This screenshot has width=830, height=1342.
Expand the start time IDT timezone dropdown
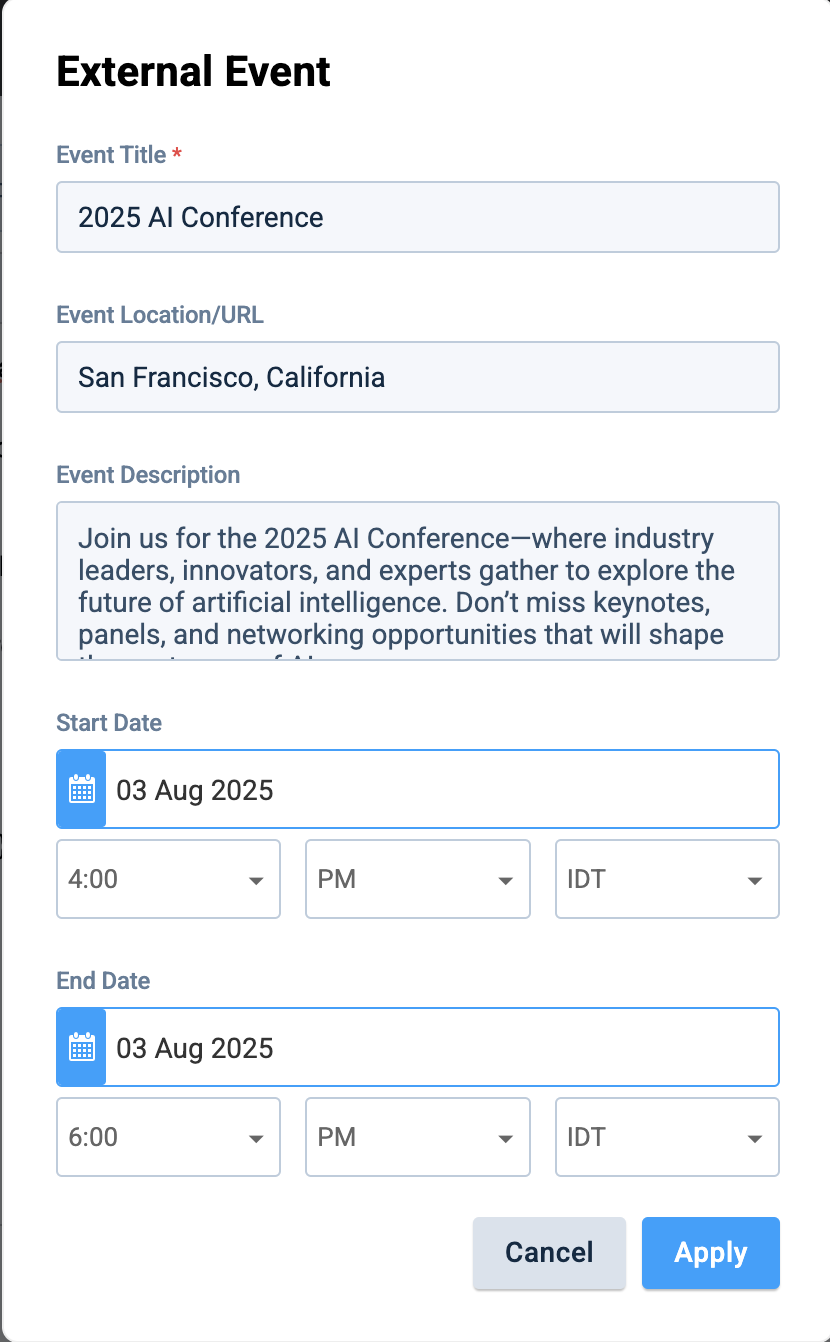(667, 879)
